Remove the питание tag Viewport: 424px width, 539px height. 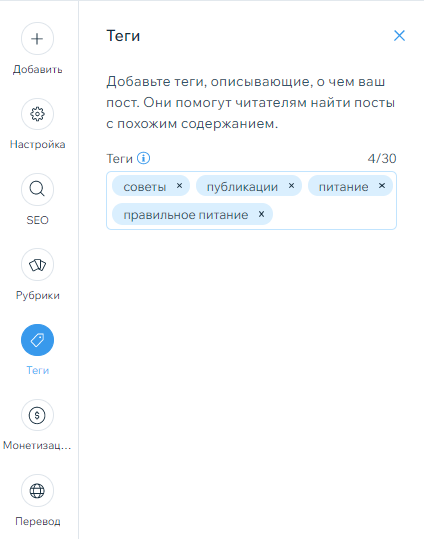coord(382,186)
